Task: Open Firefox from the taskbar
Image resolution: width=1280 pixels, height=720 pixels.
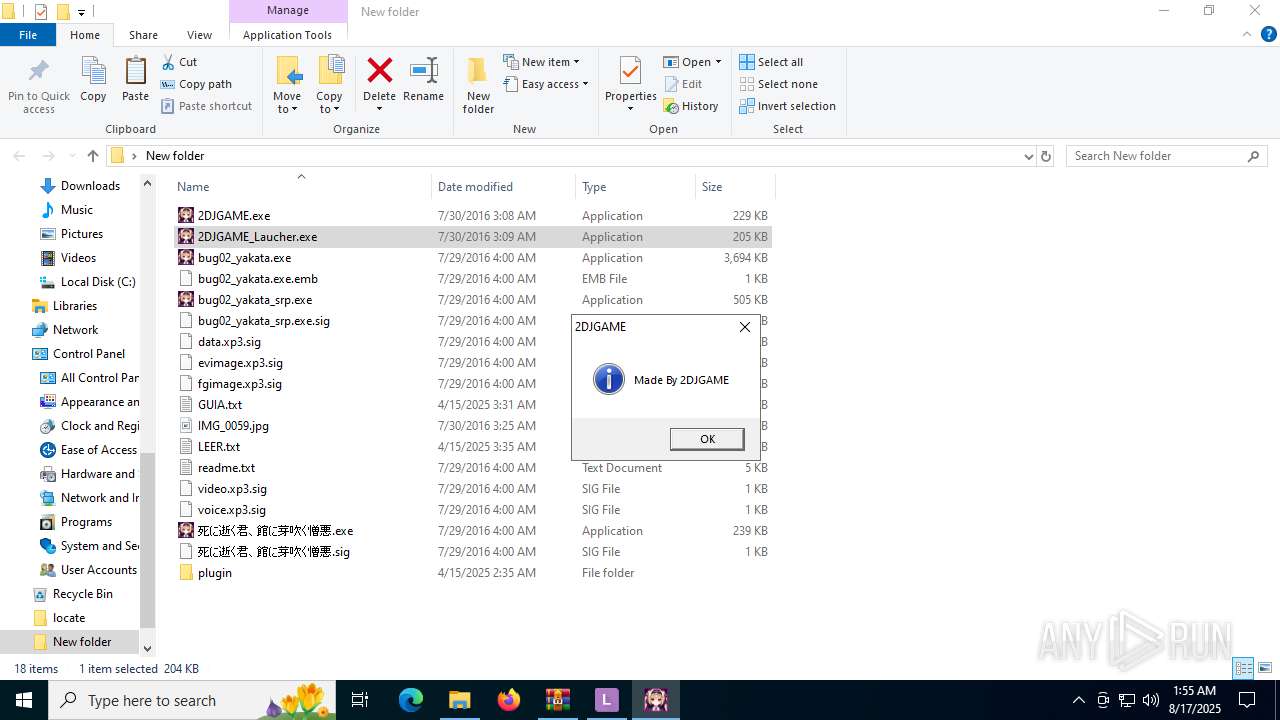Action: (x=509, y=700)
